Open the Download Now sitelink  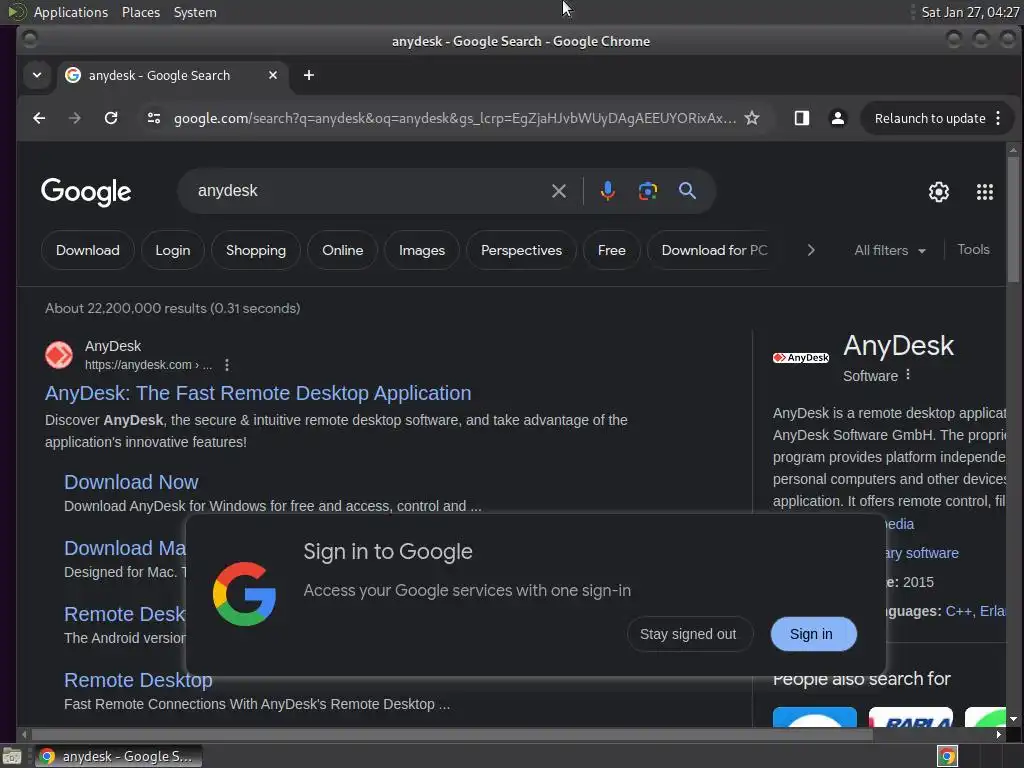tap(131, 482)
